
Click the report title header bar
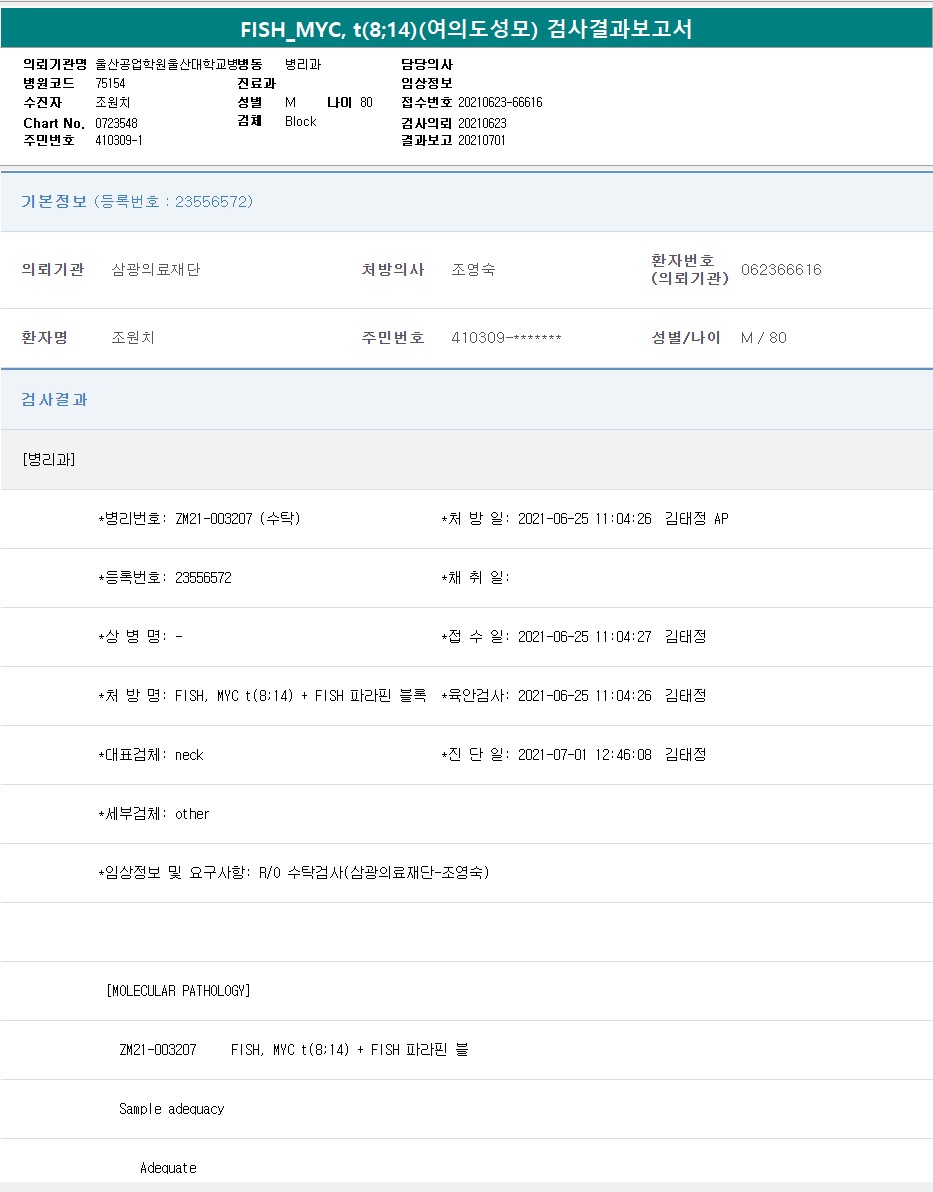coord(466,29)
